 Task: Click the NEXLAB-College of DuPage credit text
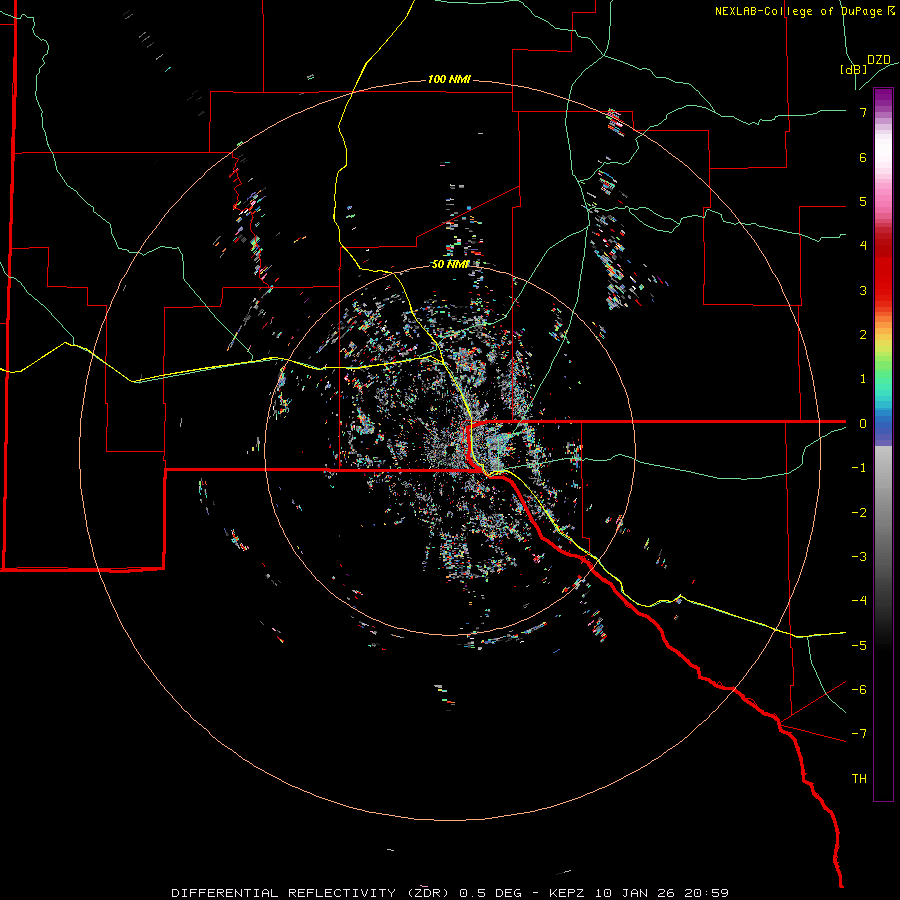(805, 11)
